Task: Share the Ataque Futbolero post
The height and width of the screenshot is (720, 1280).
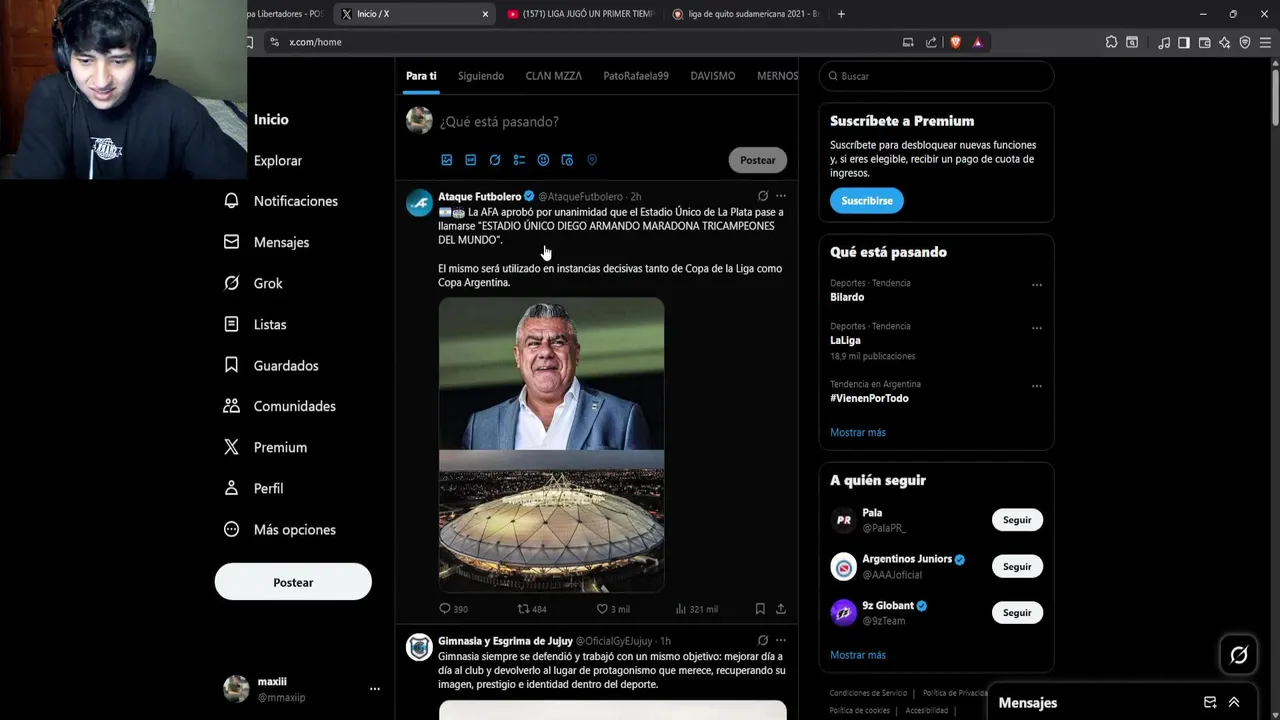Action: (x=781, y=609)
